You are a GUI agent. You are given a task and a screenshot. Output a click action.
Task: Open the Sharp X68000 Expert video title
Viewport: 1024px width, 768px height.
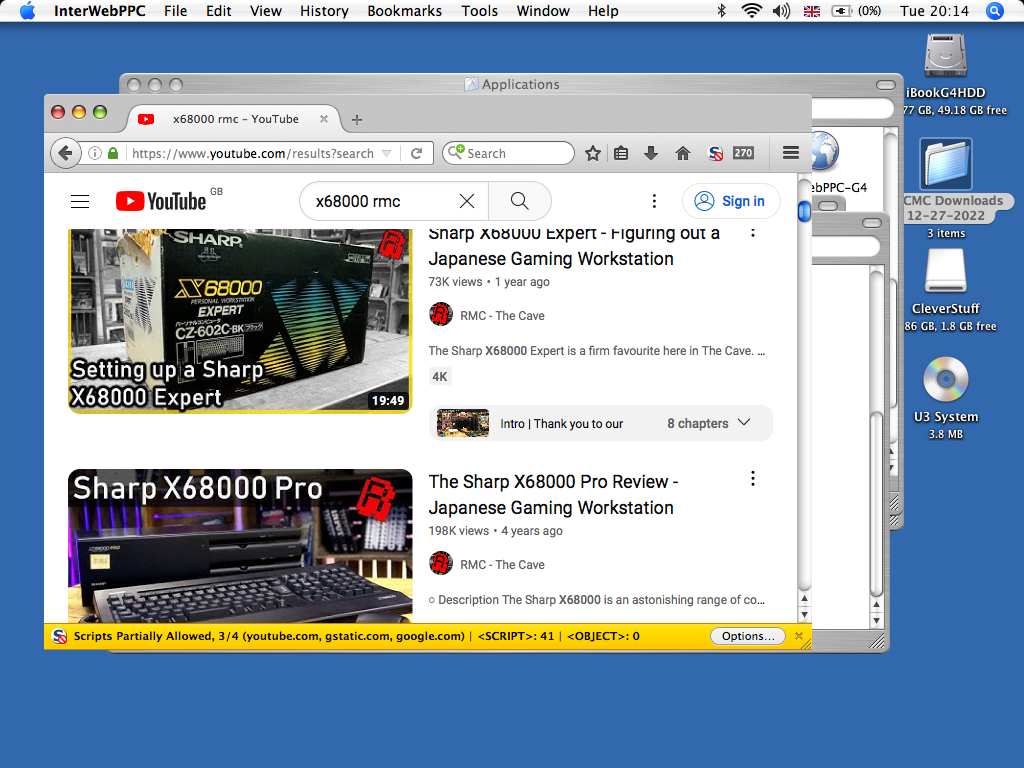(575, 246)
